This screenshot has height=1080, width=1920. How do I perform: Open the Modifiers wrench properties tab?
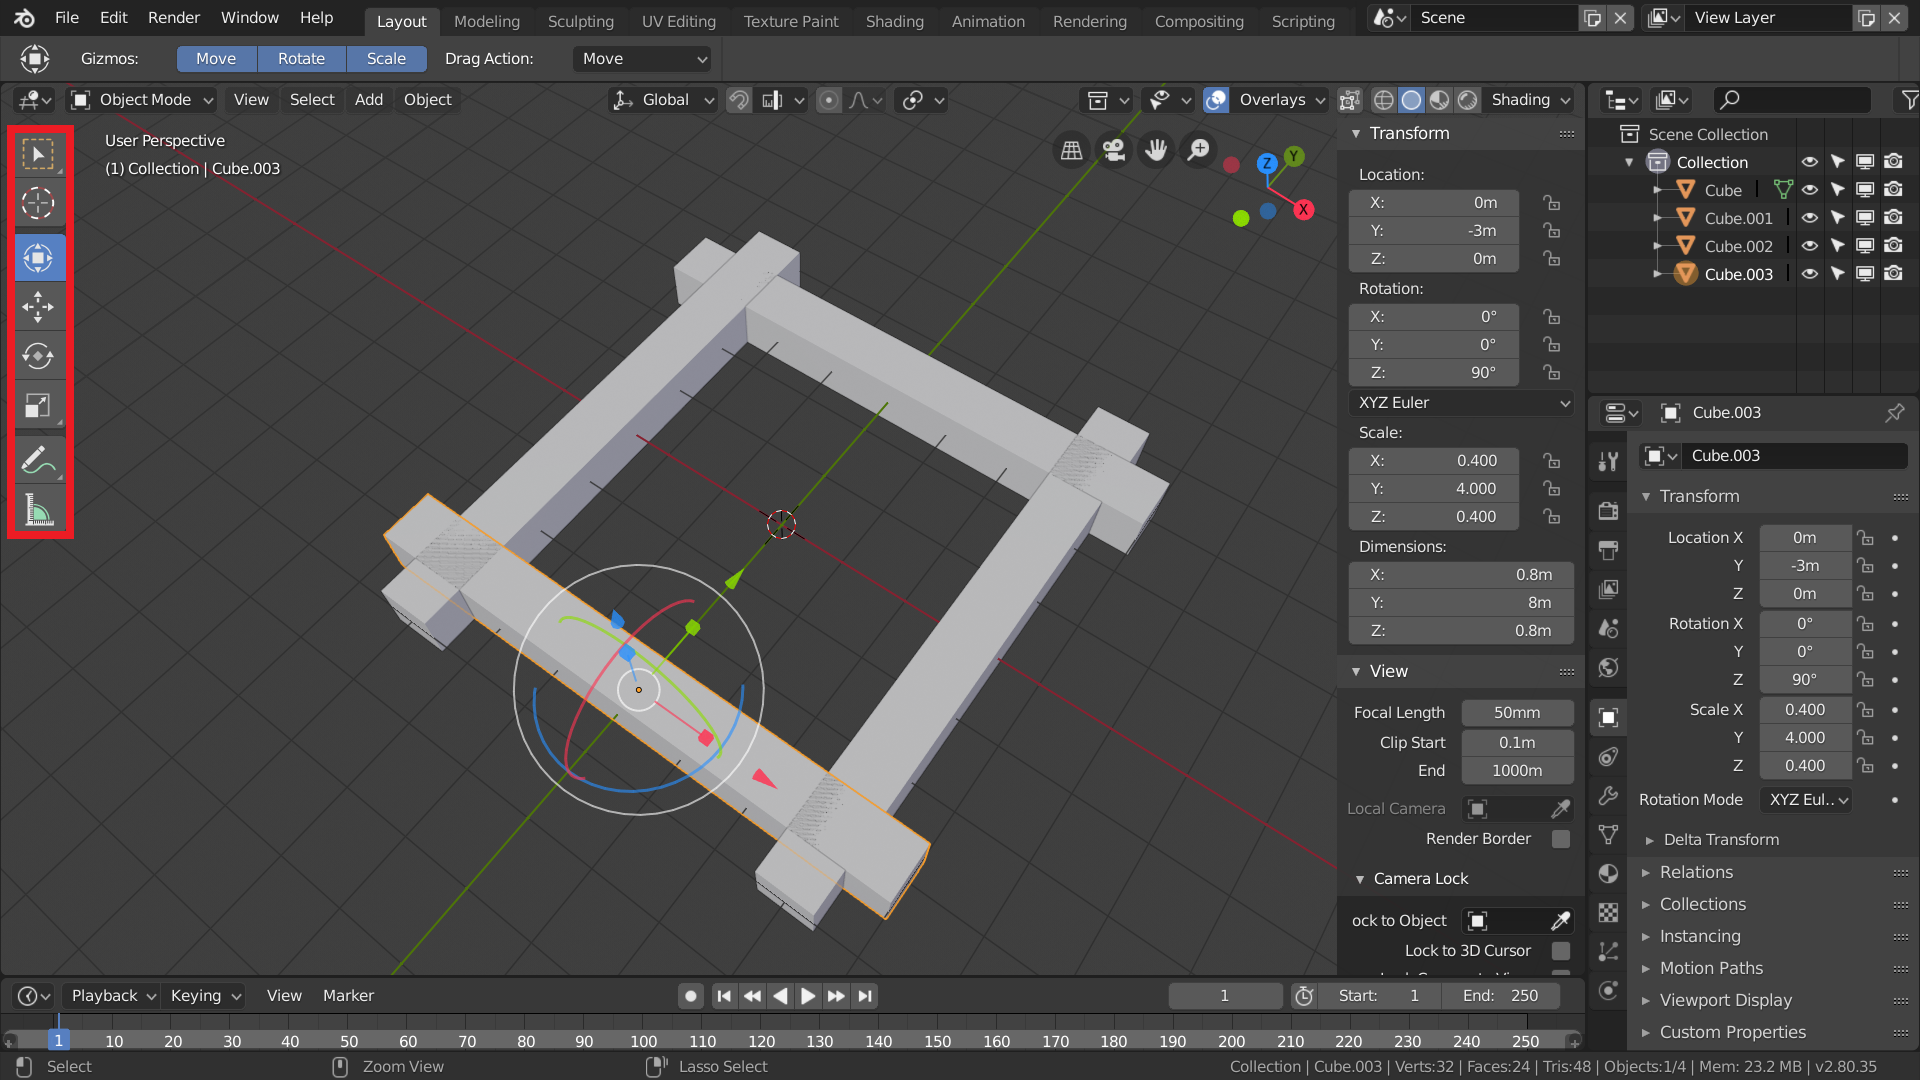tap(1608, 796)
